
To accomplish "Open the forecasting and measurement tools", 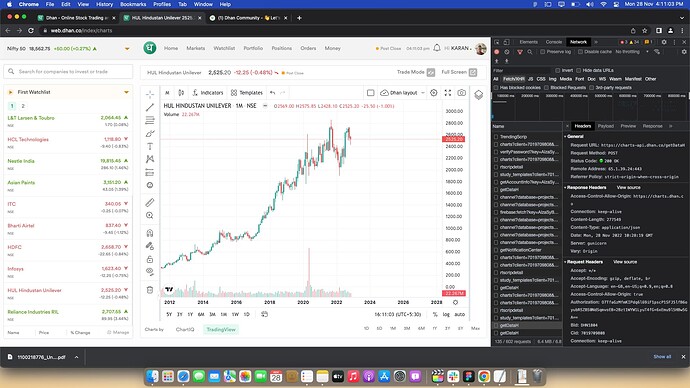I will (x=150, y=172).
